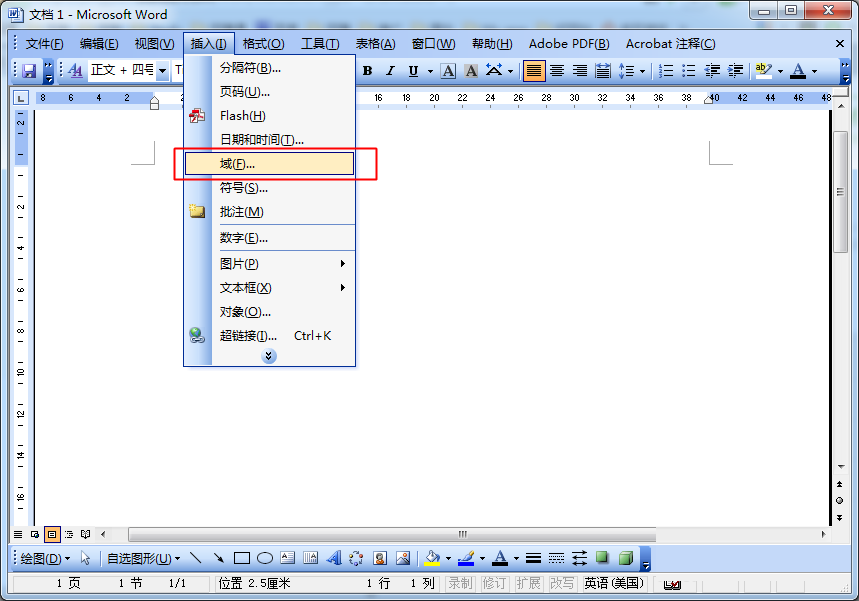Expand the 文本框(X) submenu
Image resolution: width=859 pixels, height=601 pixels.
point(270,288)
